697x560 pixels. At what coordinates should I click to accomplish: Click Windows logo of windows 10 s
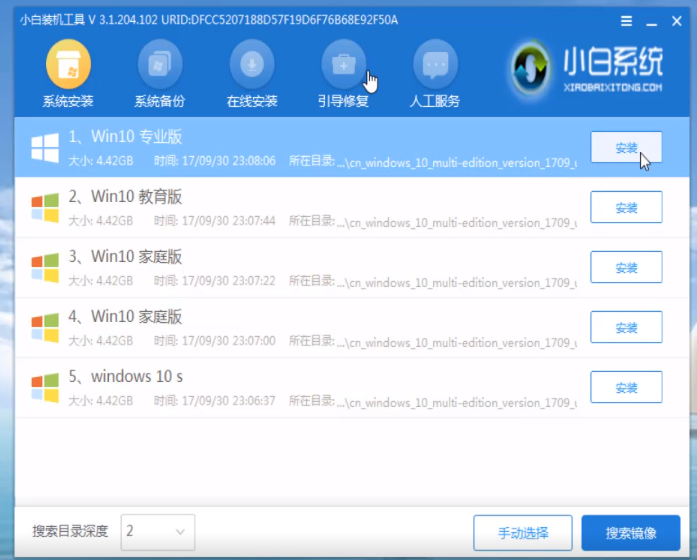[x=45, y=387]
